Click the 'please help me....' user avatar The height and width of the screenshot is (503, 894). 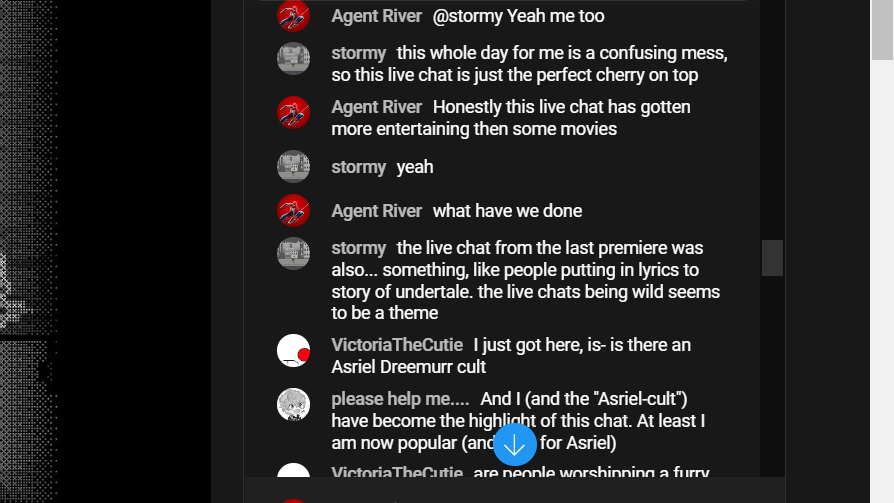294,404
